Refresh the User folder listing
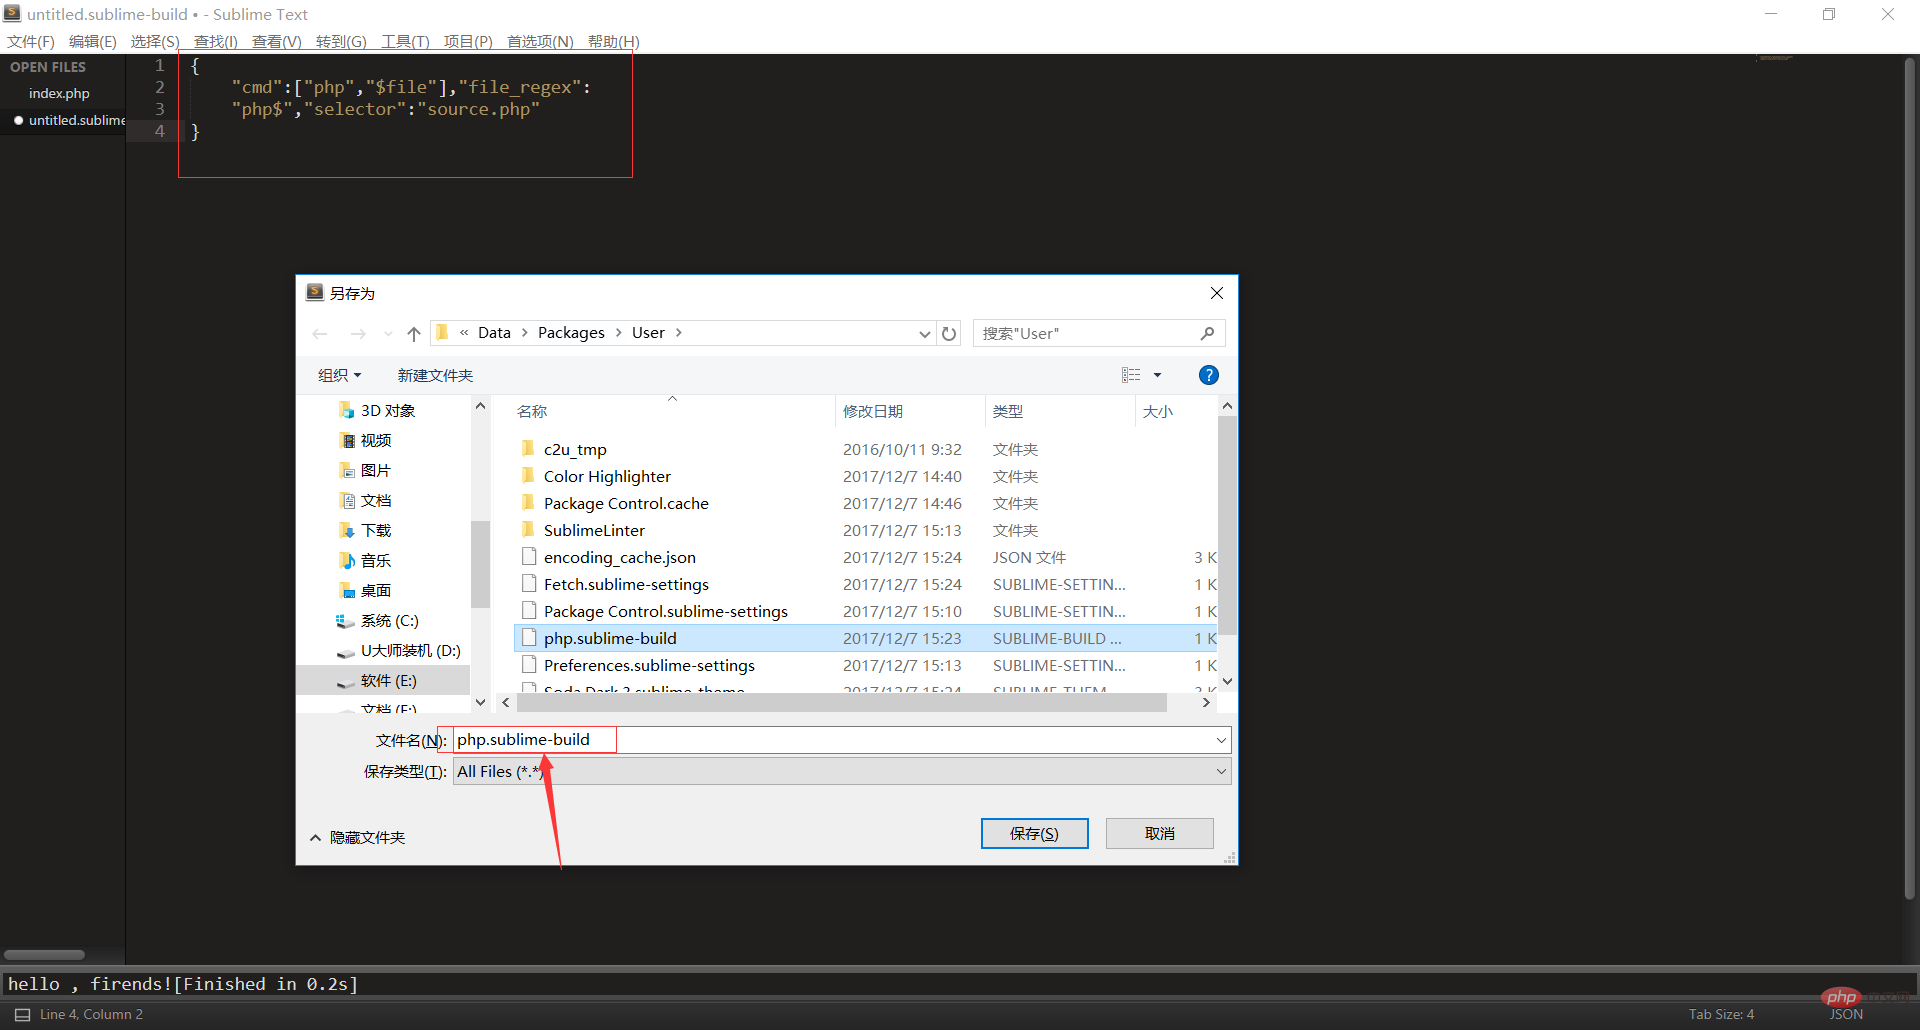Viewport: 1920px width, 1030px height. point(949,334)
